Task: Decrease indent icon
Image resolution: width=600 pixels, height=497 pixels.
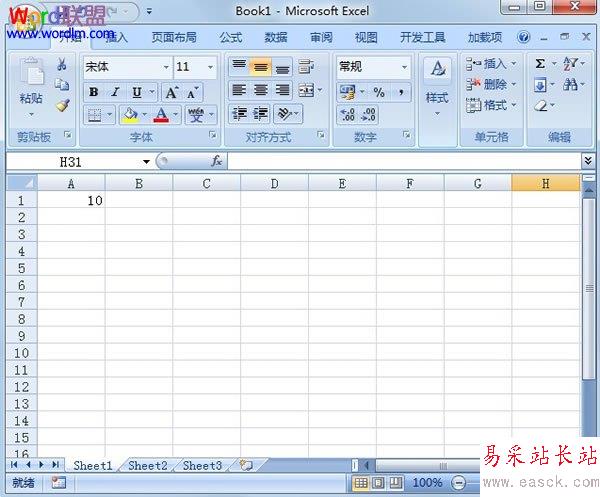Action: (240, 114)
